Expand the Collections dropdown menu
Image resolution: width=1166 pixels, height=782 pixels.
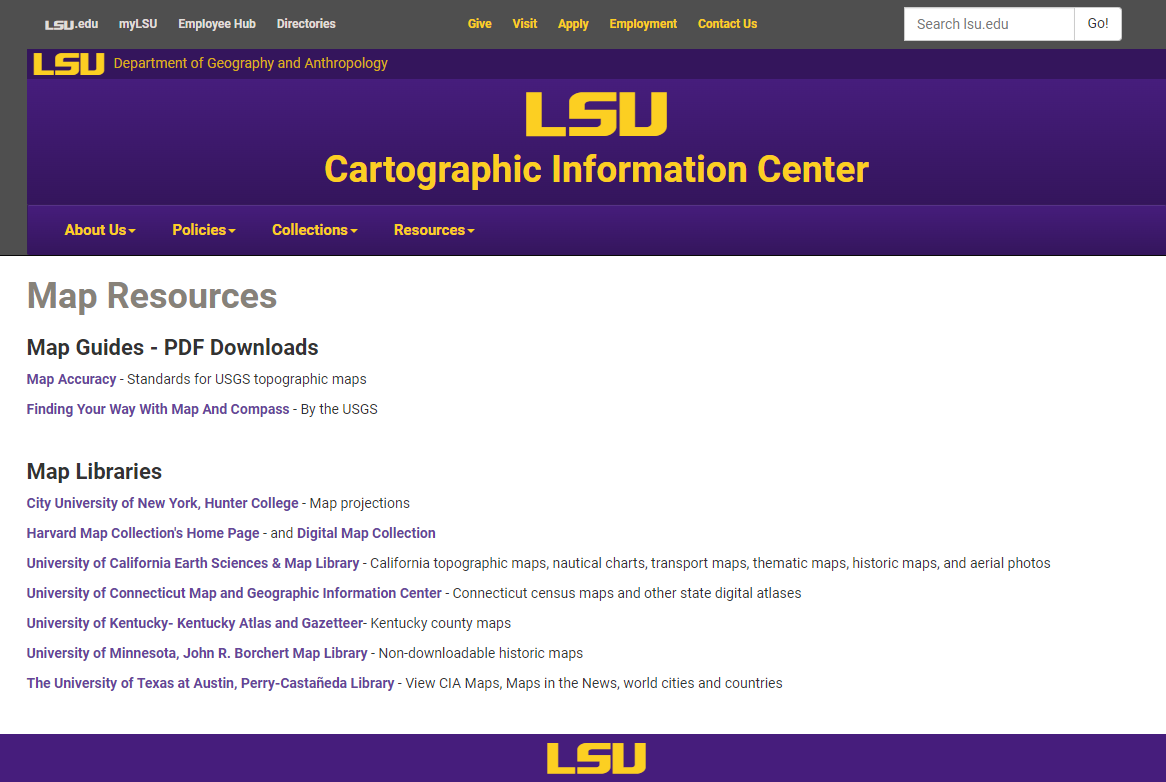coord(315,230)
